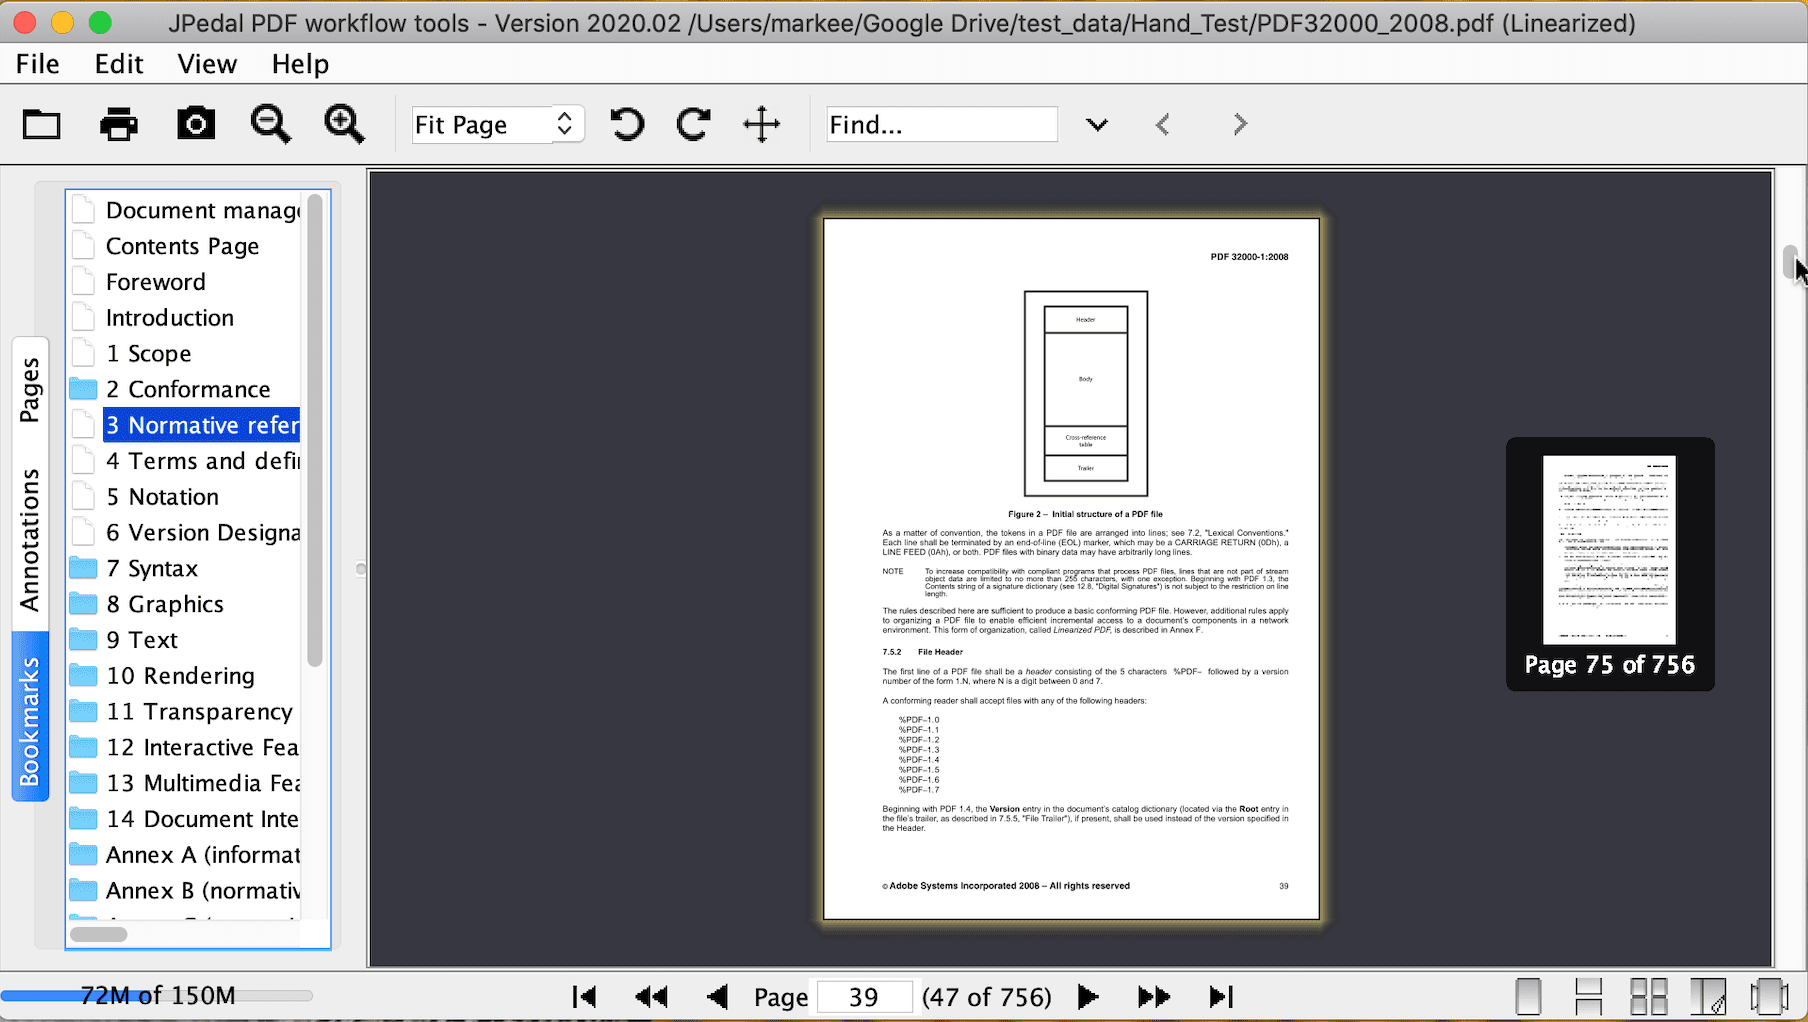This screenshot has width=1808, height=1022.
Task: Click the bookmarks panel horizontal scrollbar
Action: click(98, 934)
